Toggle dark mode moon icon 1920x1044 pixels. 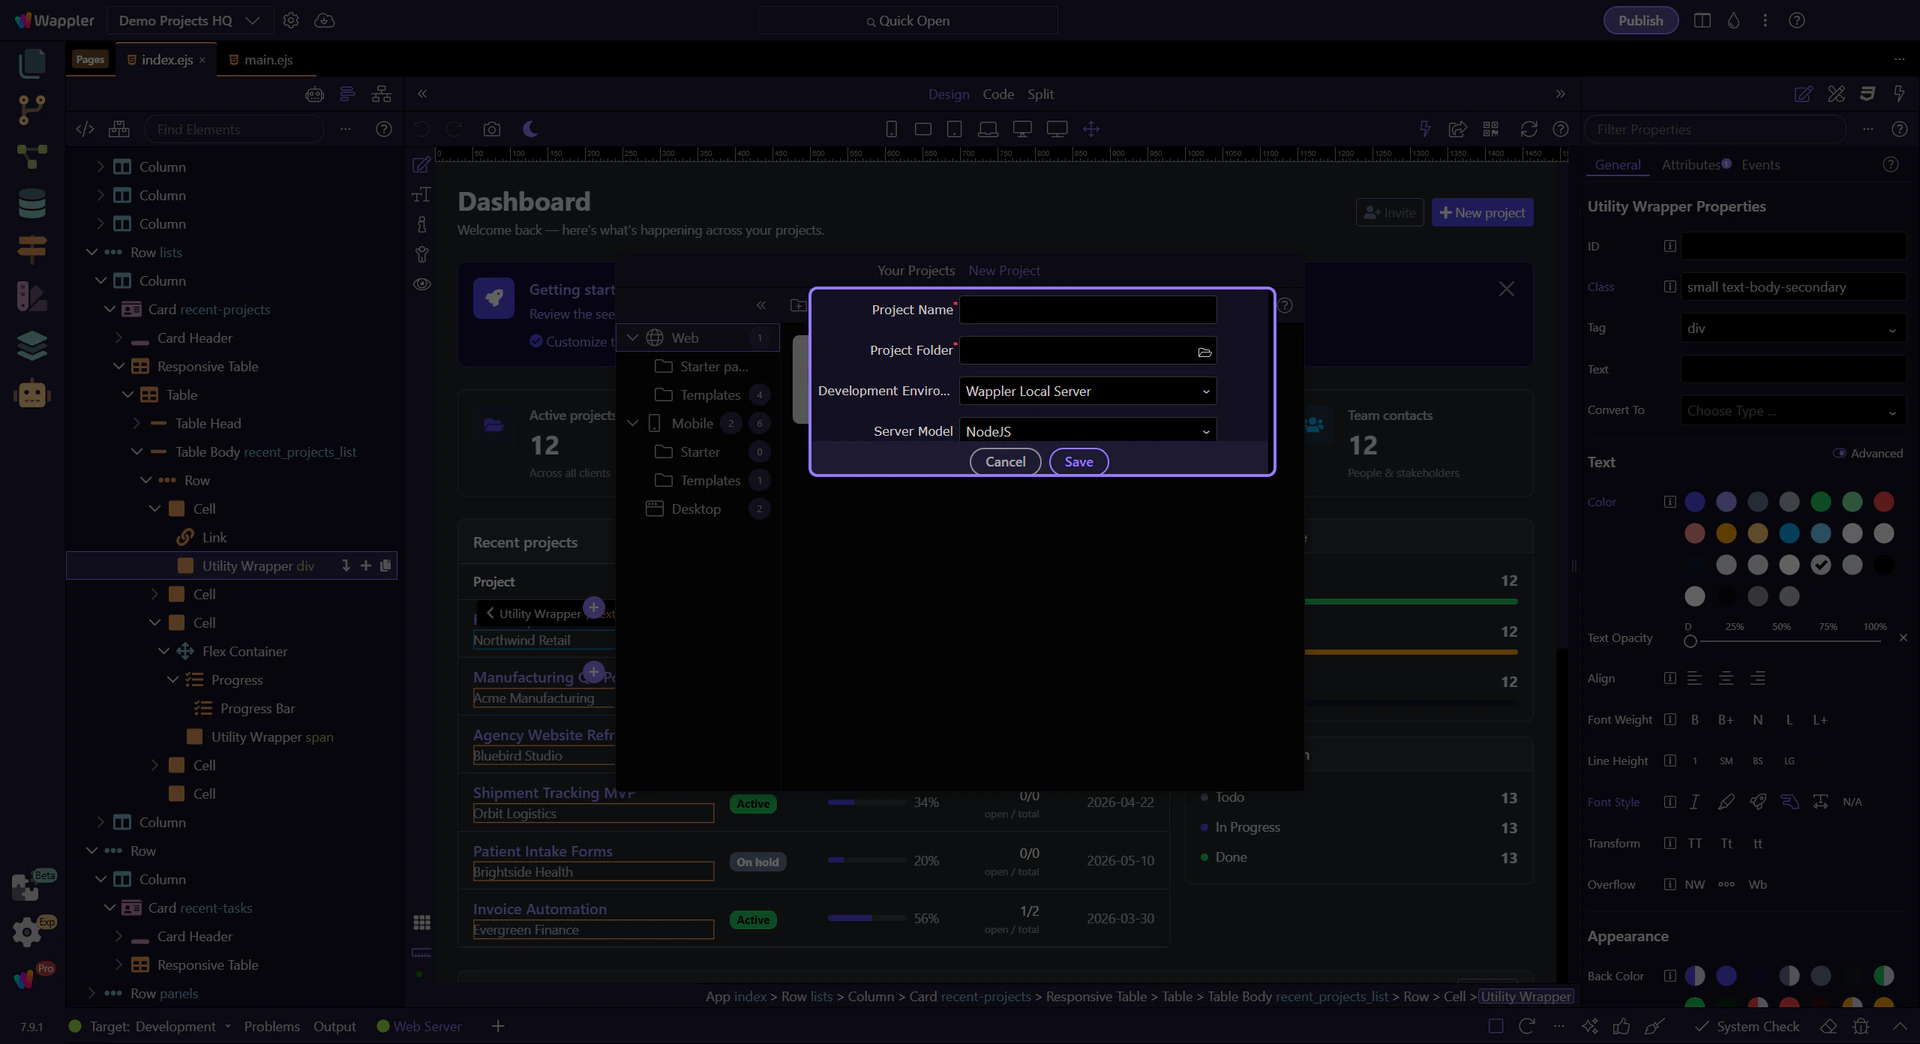(530, 129)
